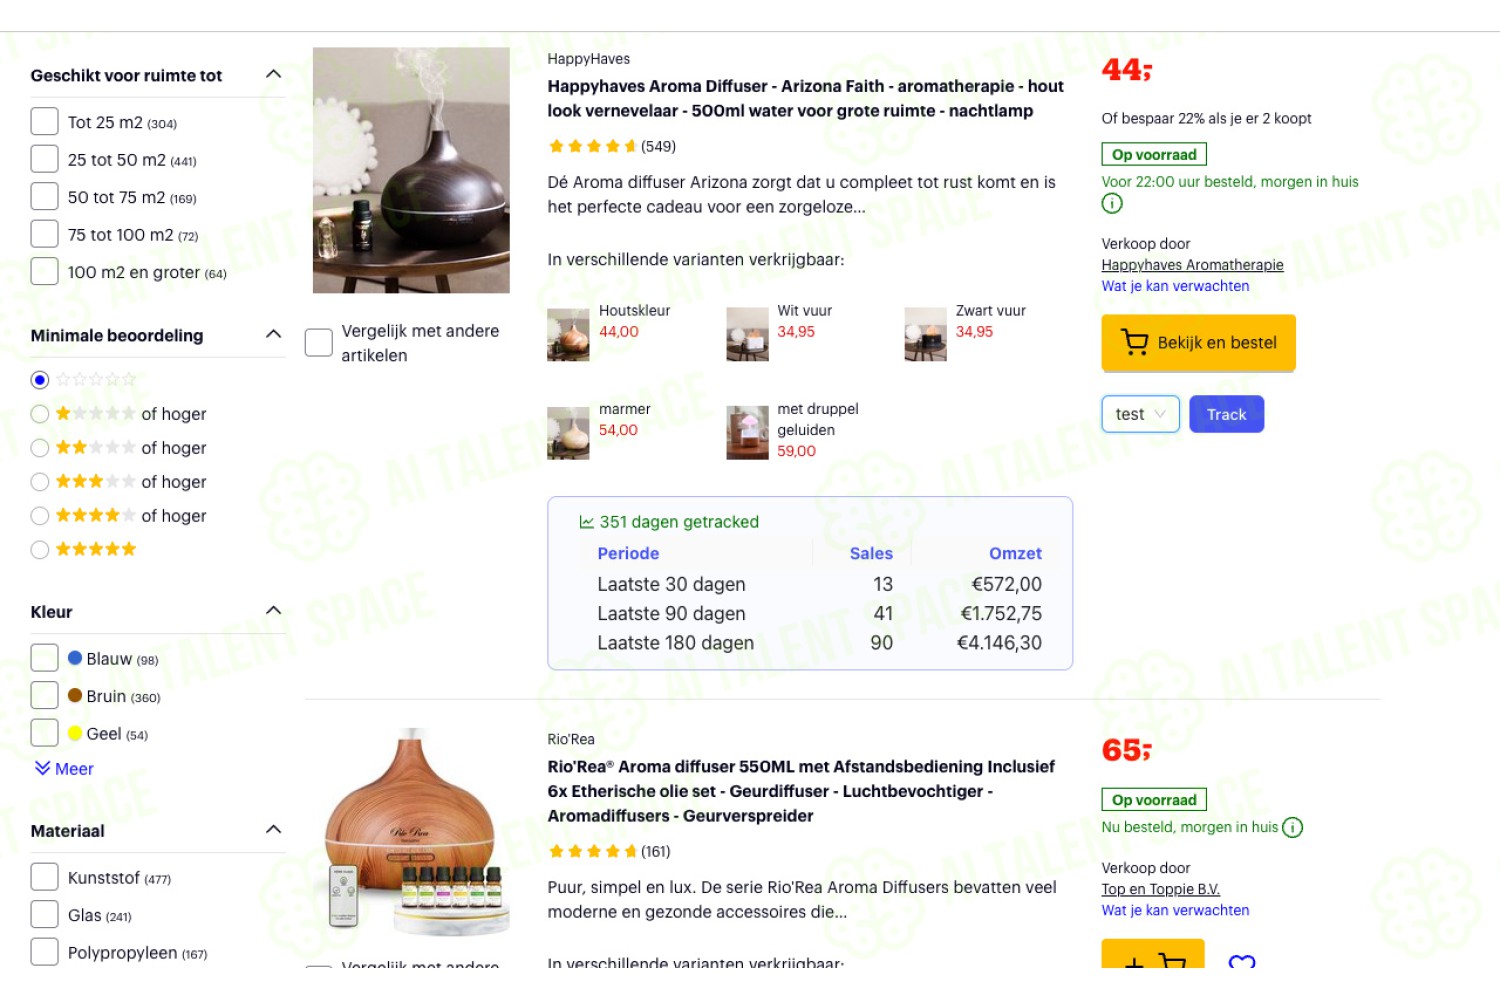Open the Happyhaves Aromatherapie seller link
Screen dimensions: 1500x1000
[x=1192, y=265]
